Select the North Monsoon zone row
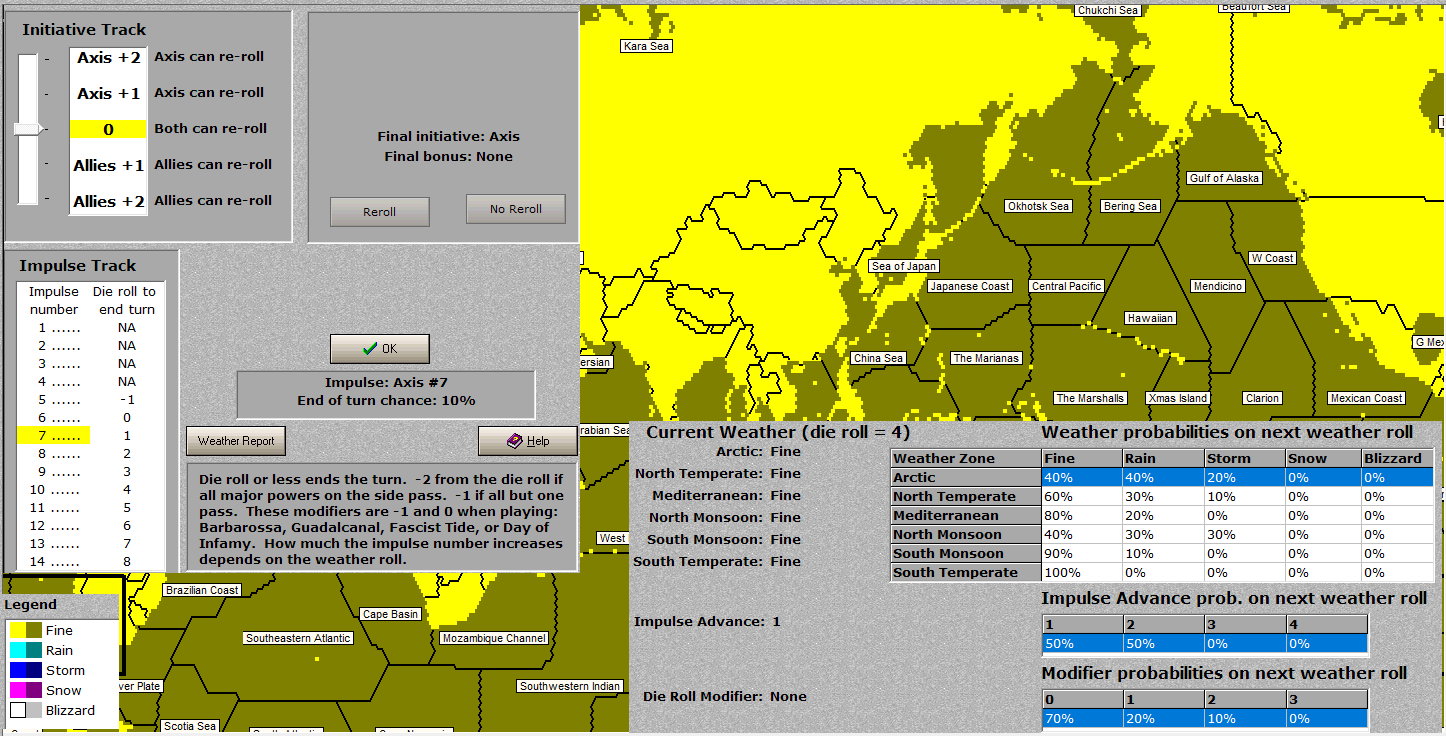The height and width of the screenshot is (736, 1446). tap(1162, 534)
